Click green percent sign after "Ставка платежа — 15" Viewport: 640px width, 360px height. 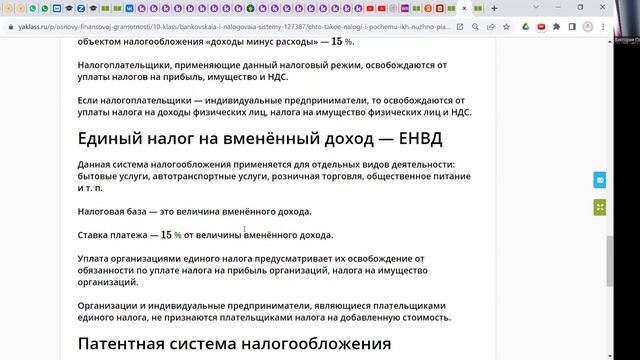point(178,235)
